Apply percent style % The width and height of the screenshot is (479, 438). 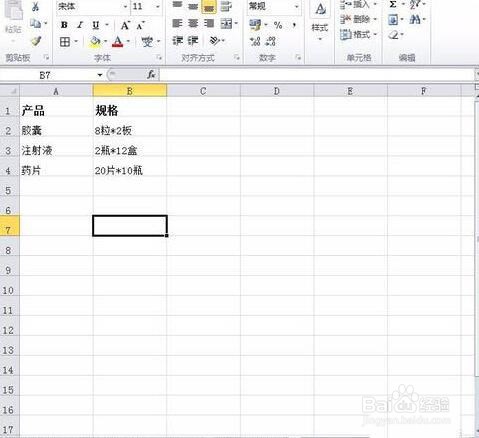[278, 25]
